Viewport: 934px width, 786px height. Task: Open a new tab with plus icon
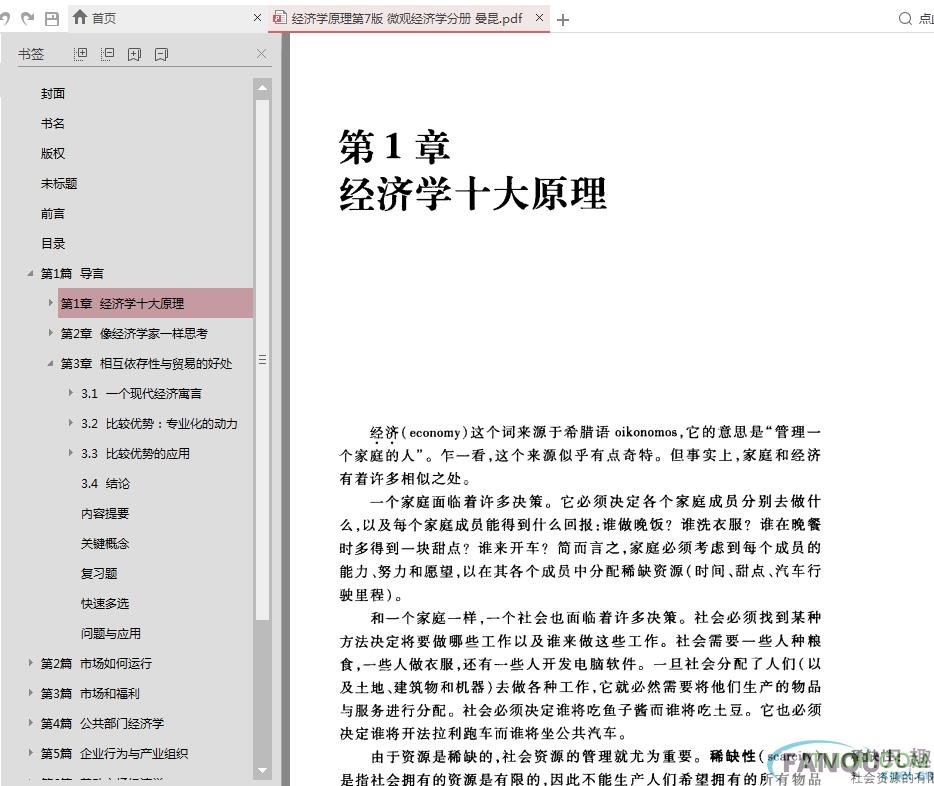pos(563,19)
